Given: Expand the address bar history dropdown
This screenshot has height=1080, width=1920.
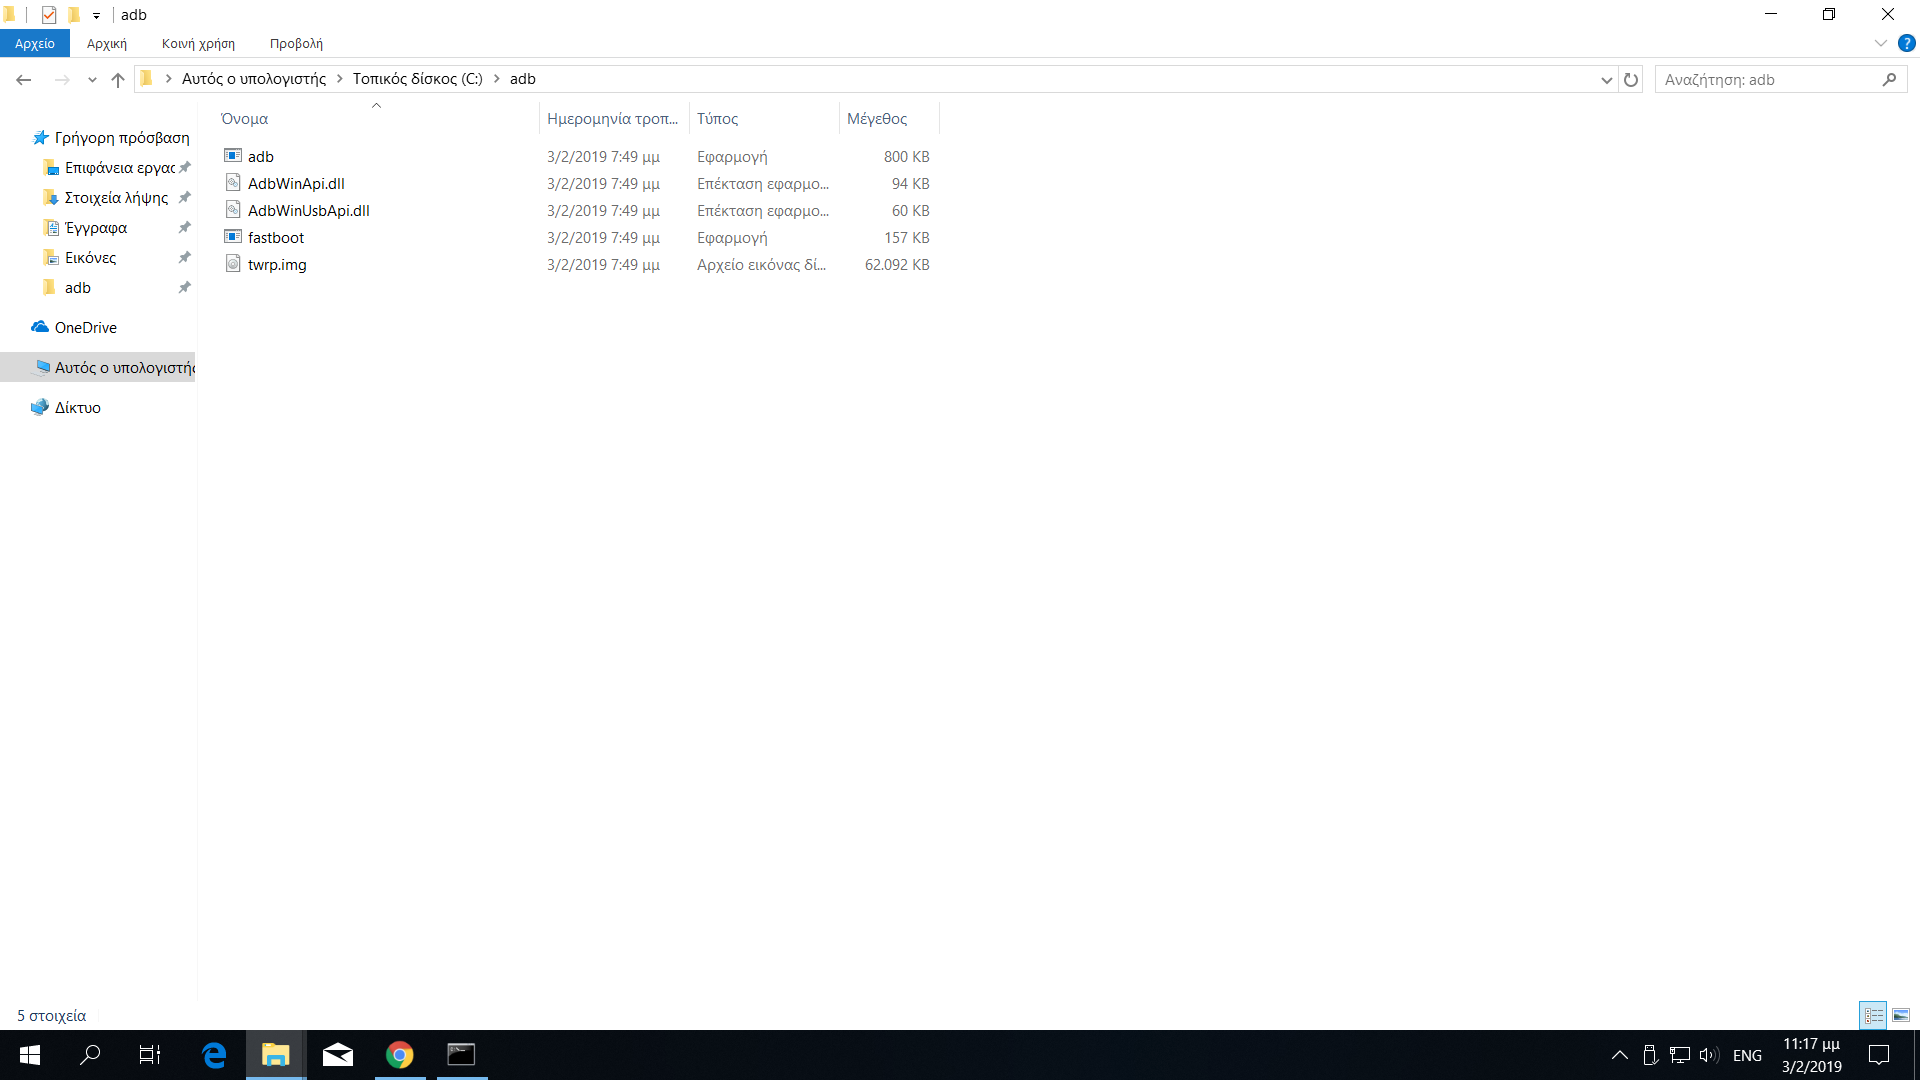Looking at the screenshot, I should tap(1606, 79).
